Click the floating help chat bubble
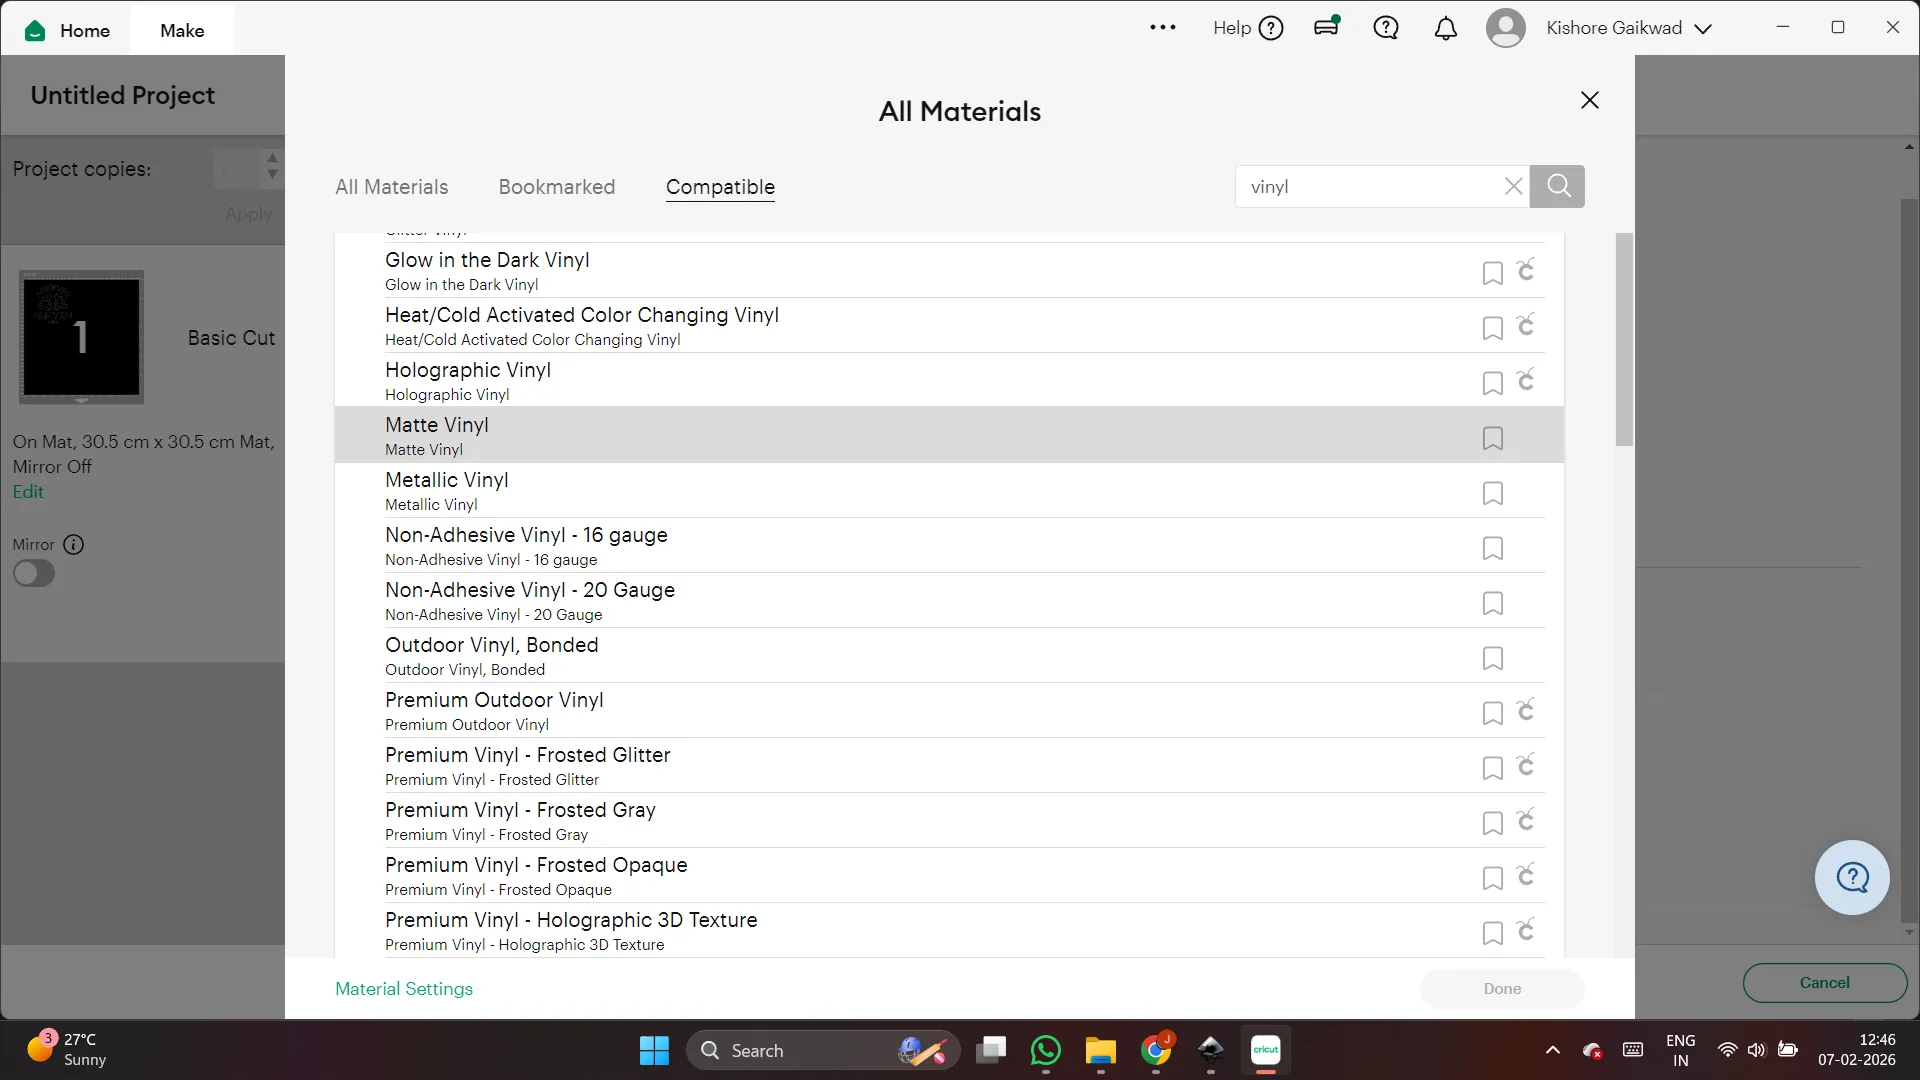This screenshot has width=1920, height=1080. [1851, 877]
